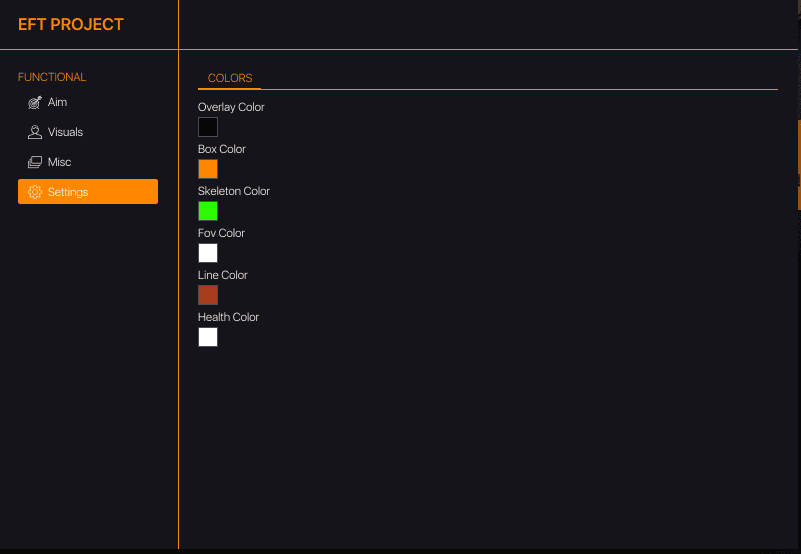
Task: Choose the white Health Color swatch
Action: pyautogui.click(x=208, y=337)
